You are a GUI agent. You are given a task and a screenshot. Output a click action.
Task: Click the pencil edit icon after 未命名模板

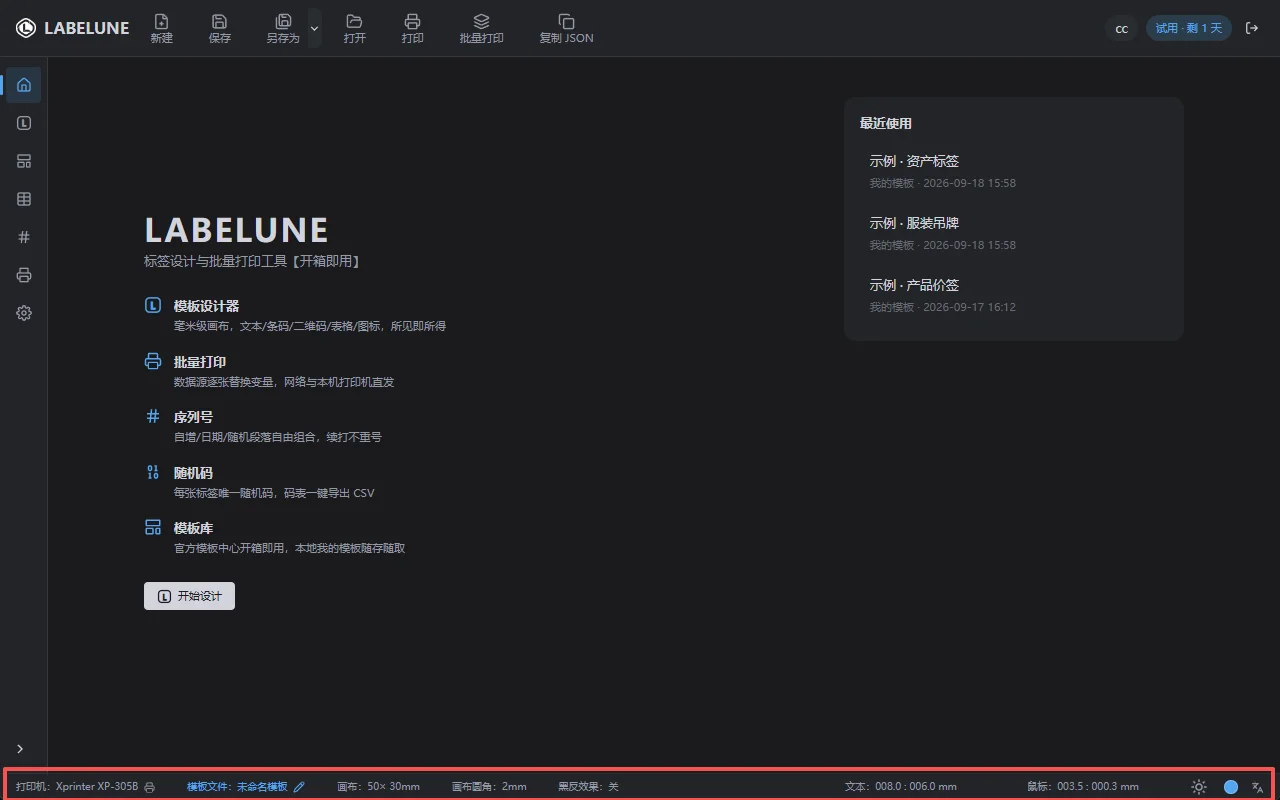point(299,787)
